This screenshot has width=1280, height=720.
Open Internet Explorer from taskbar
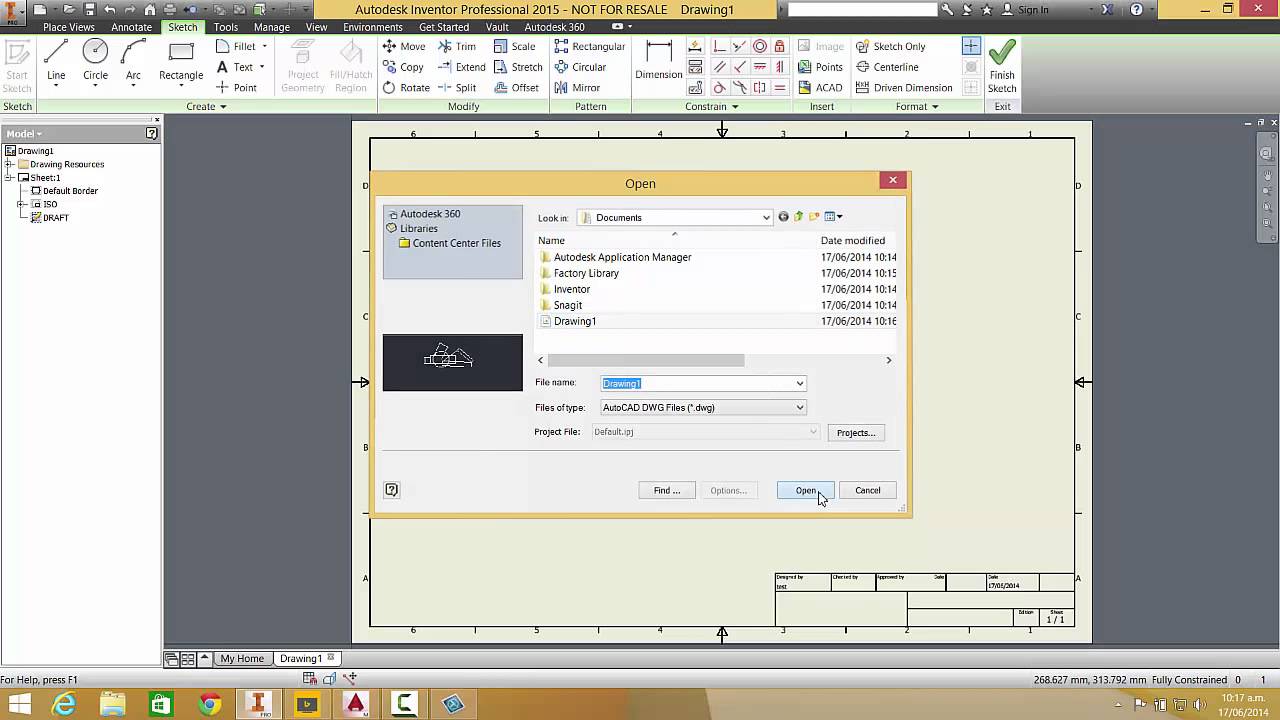[63, 704]
